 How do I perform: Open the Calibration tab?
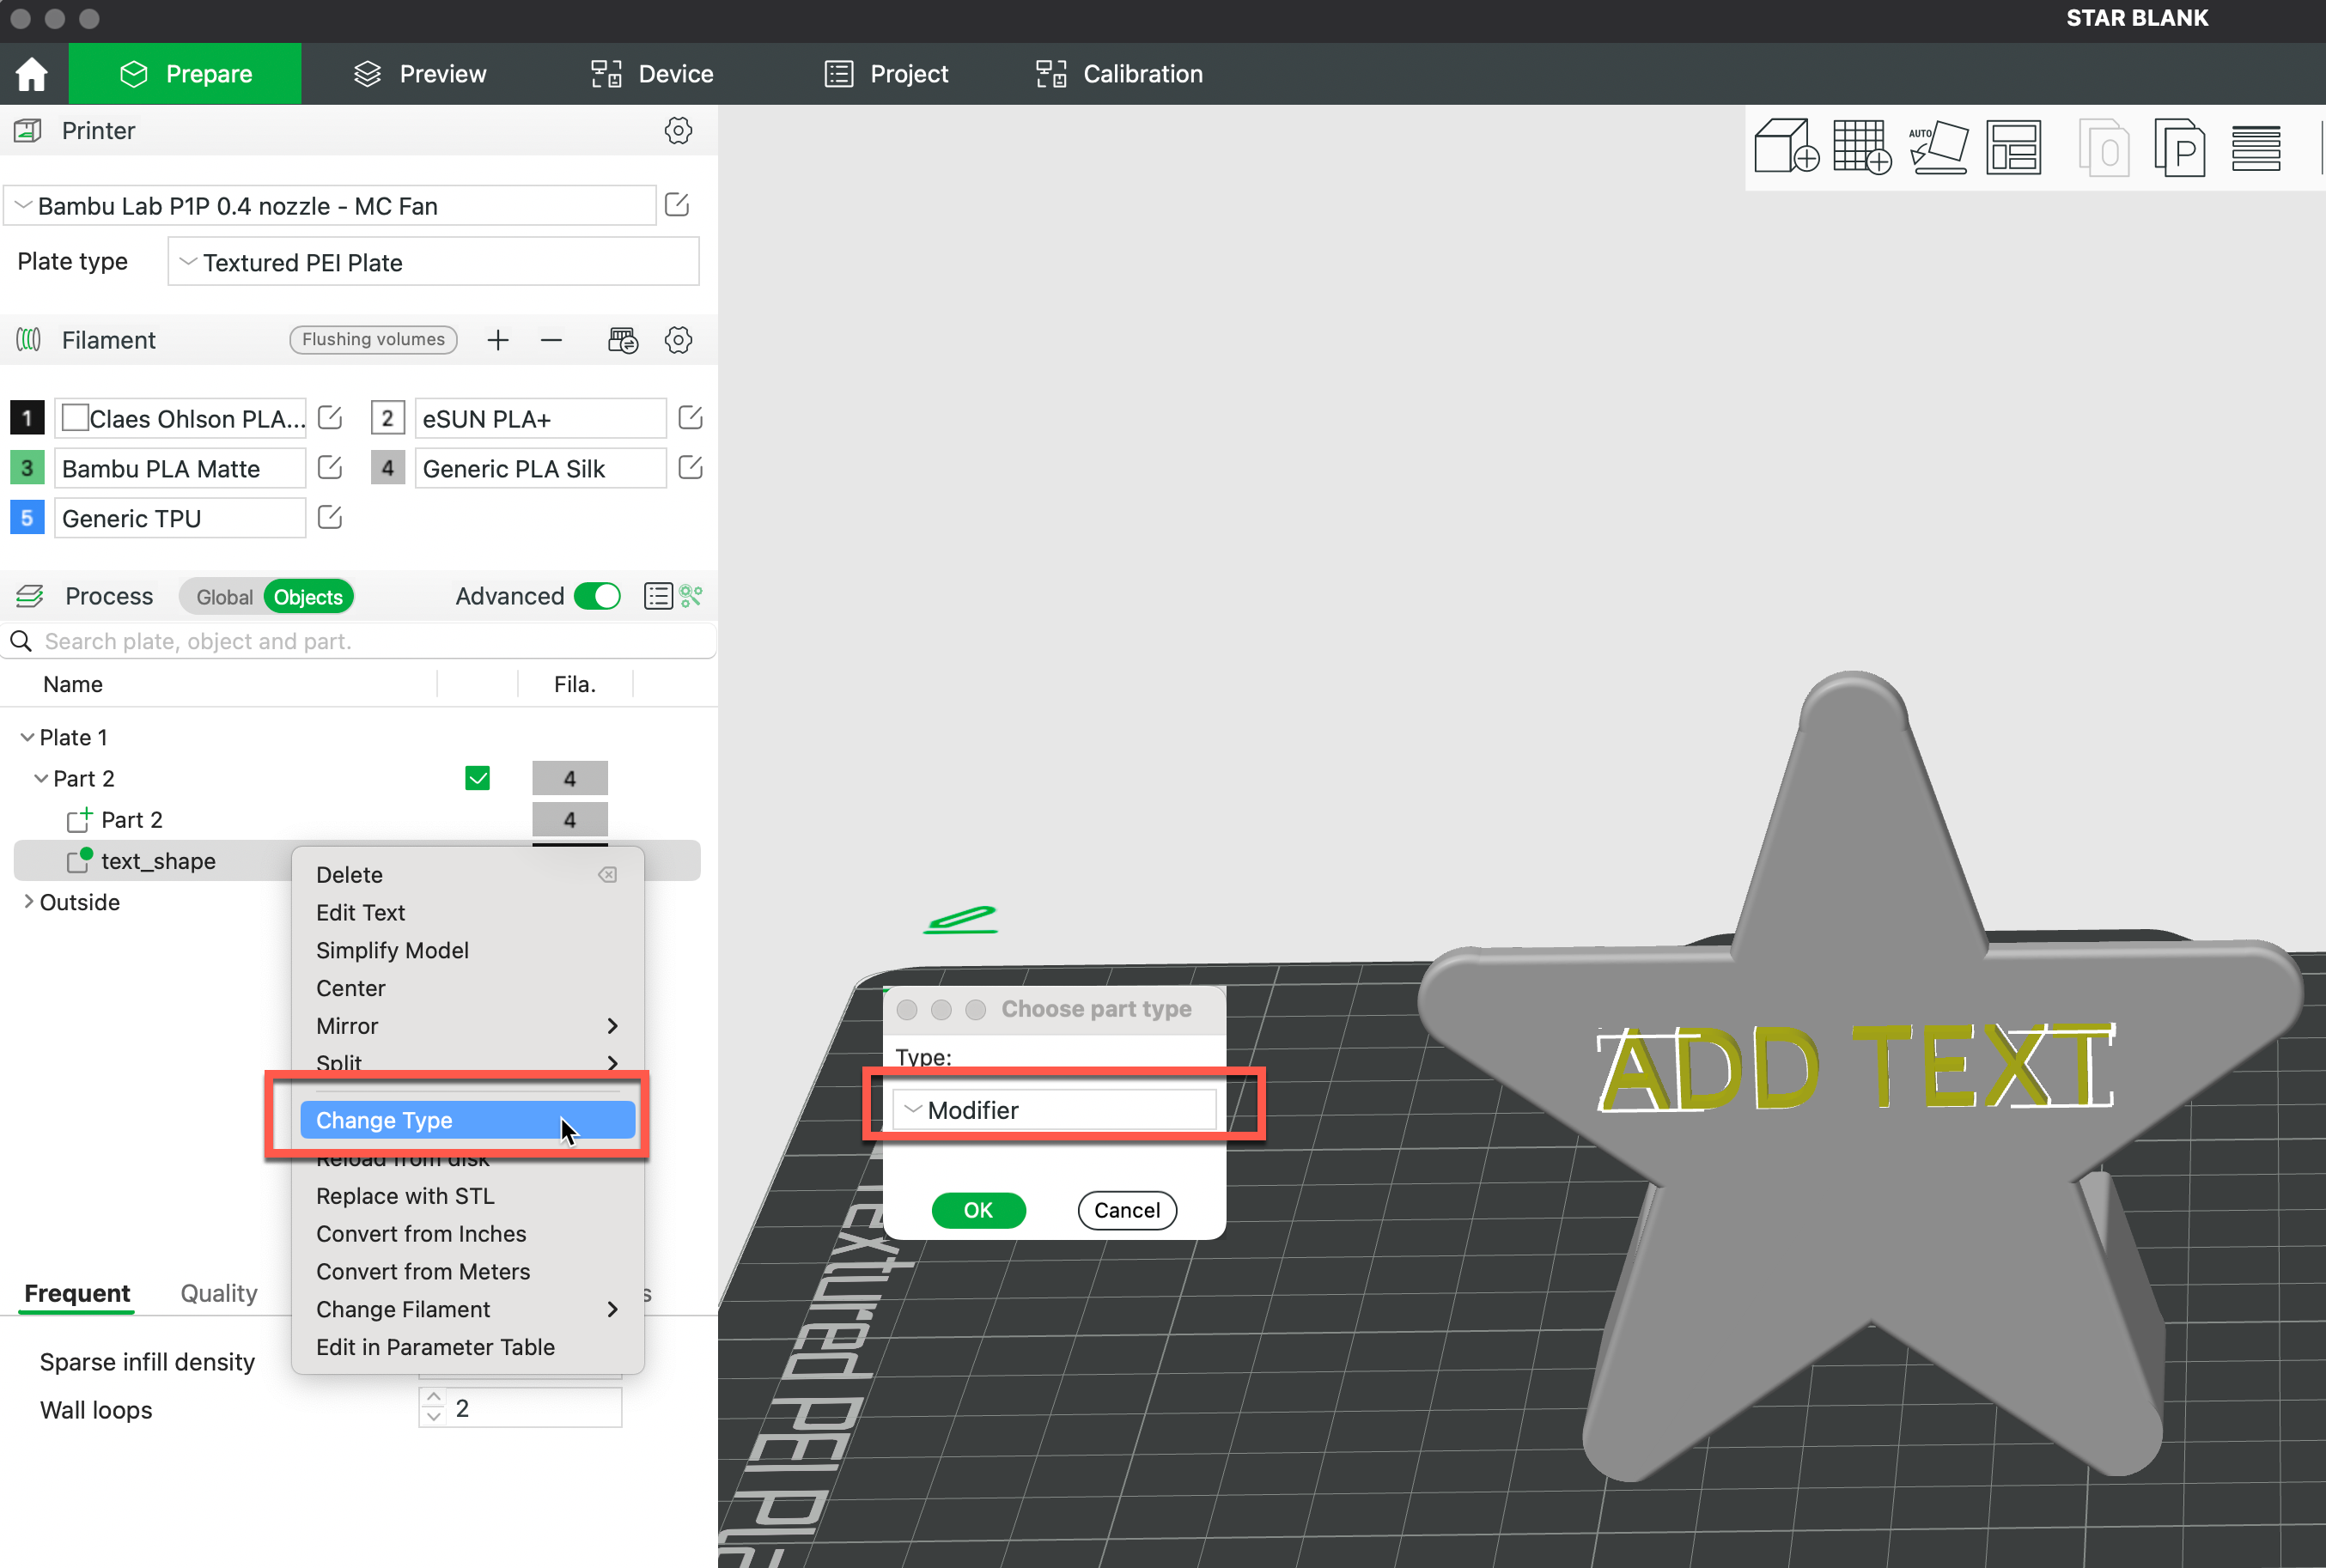(1119, 74)
